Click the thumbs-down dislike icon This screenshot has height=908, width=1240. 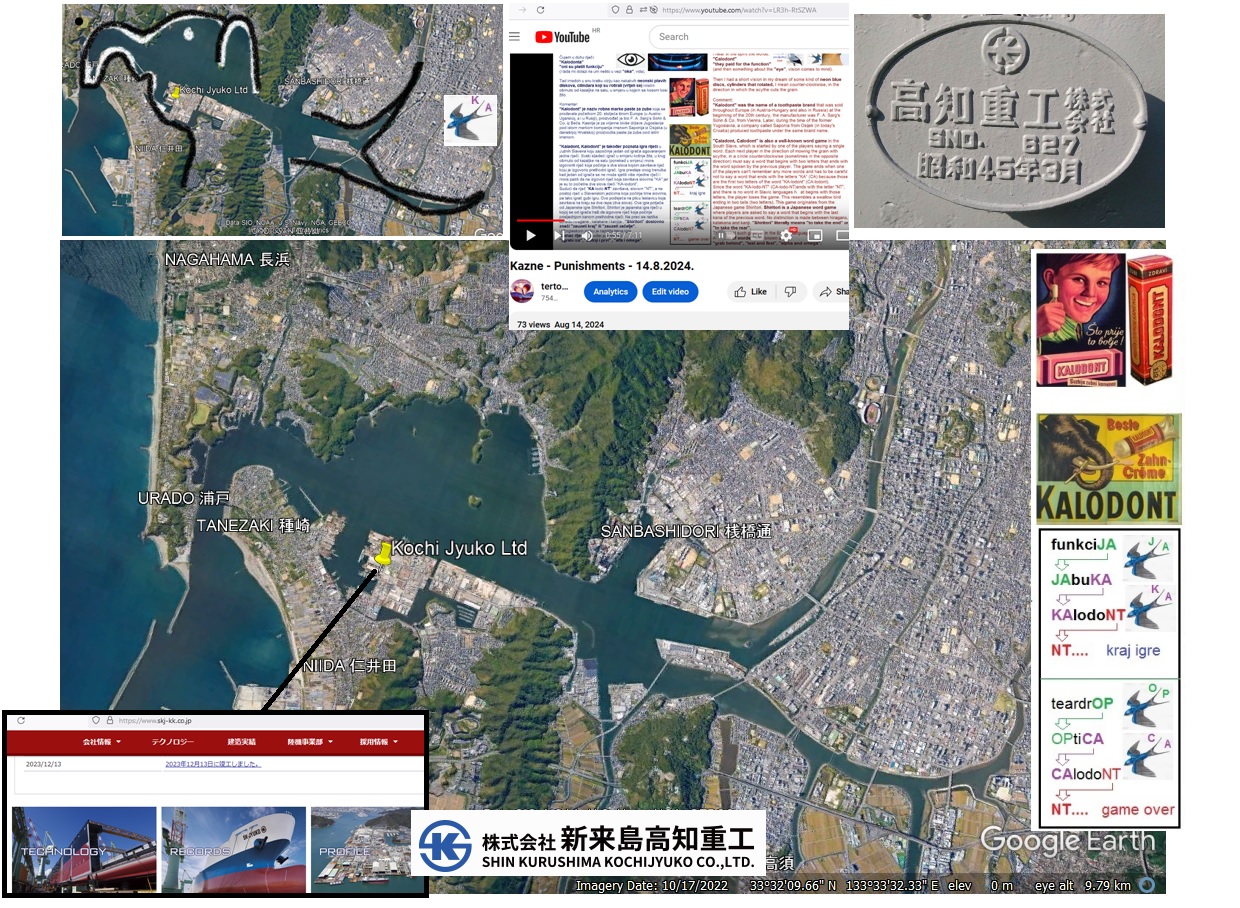point(790,292)
